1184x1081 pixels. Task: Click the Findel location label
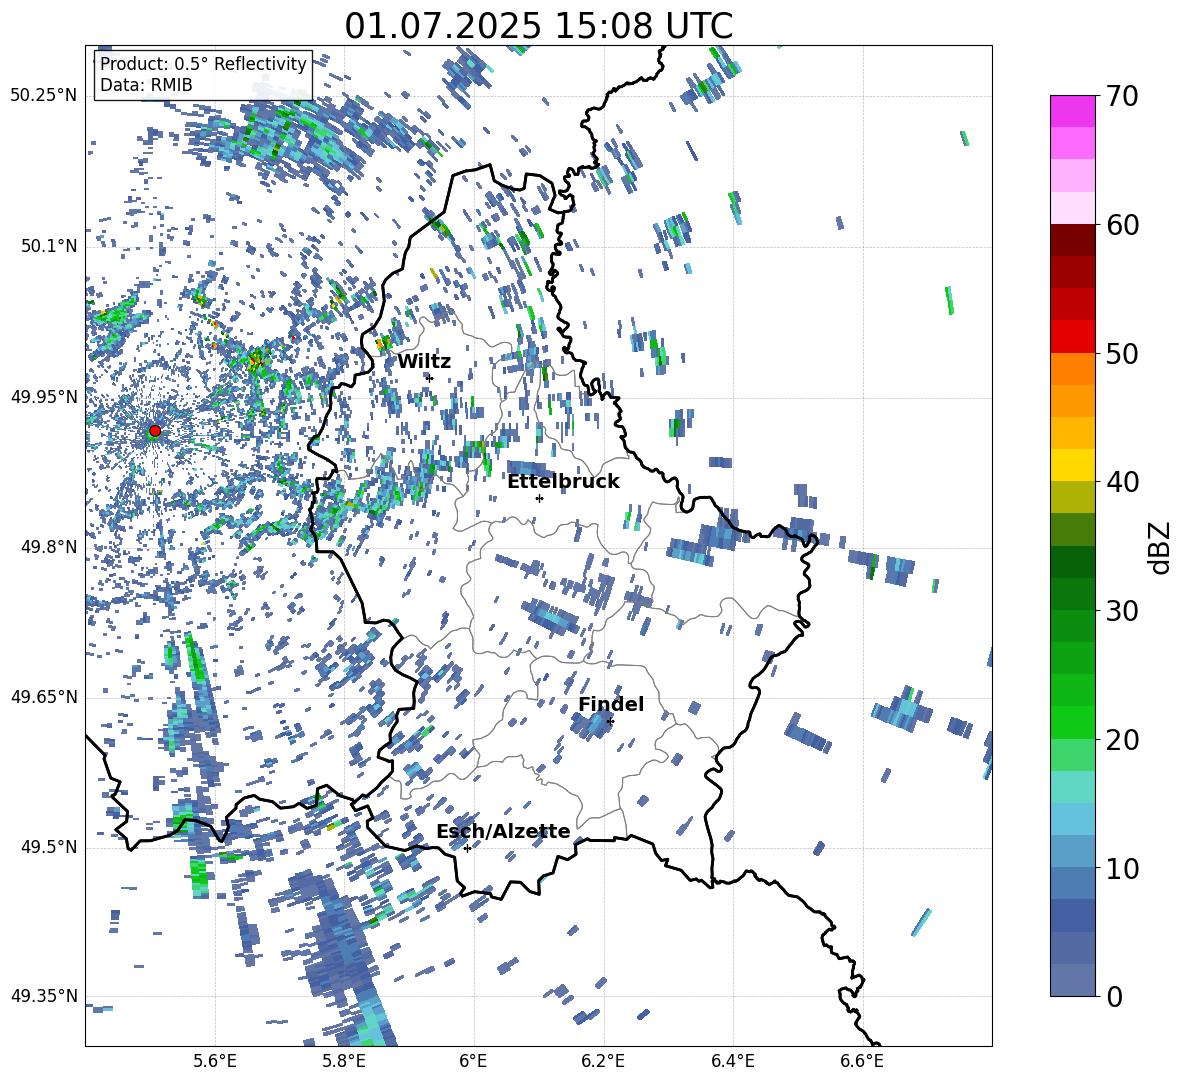[x=611, y=704]
